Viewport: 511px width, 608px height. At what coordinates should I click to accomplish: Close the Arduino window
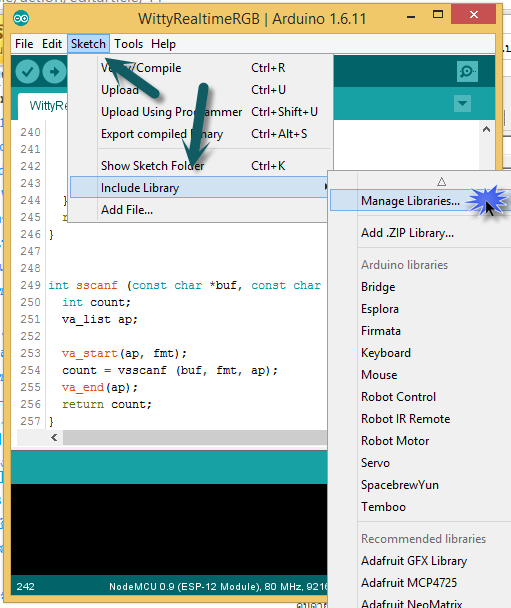click(473, 15)
